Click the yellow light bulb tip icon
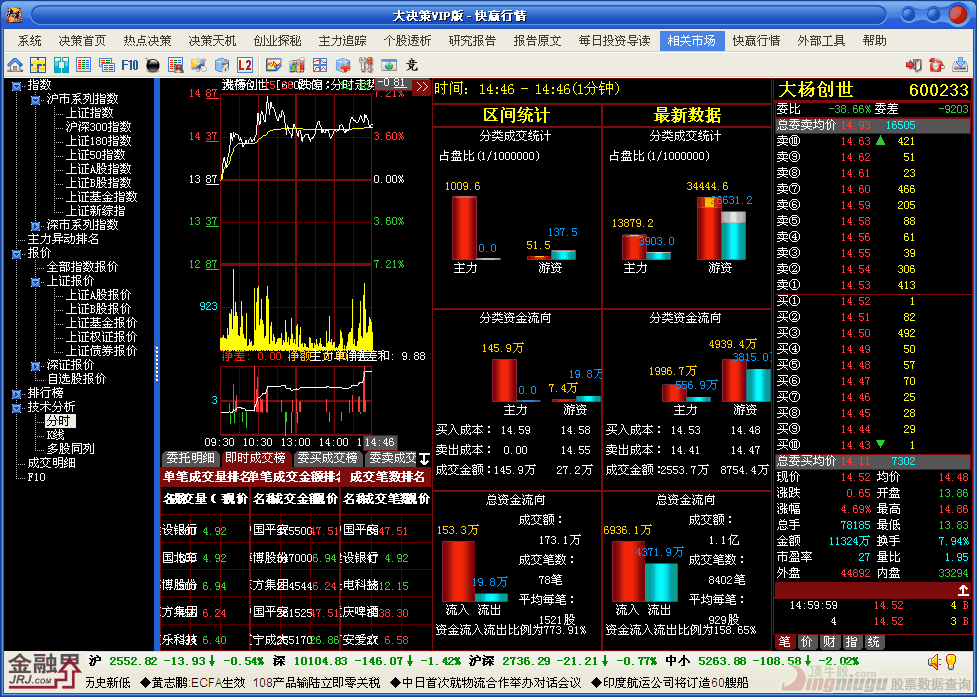This screenshot has width=977, height=697. pos(951,661)
